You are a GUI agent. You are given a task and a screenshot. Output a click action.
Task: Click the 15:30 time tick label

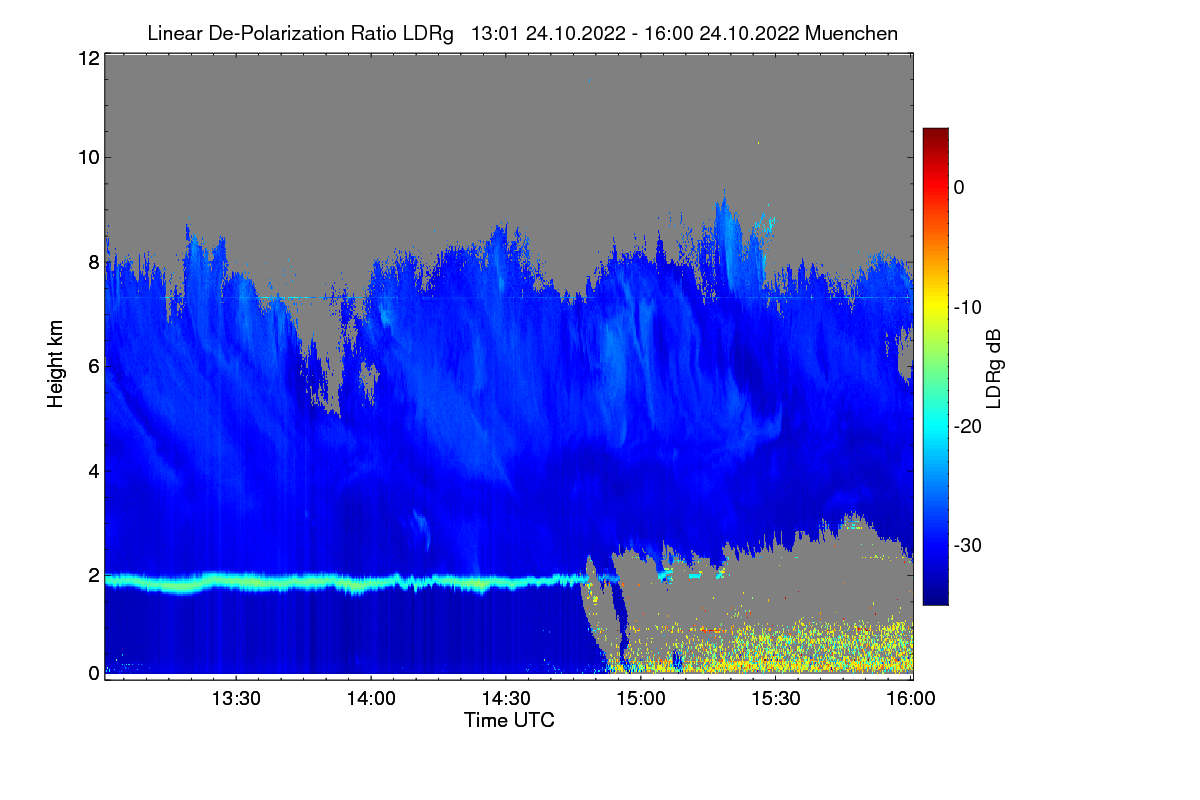(x=775, y=699)
